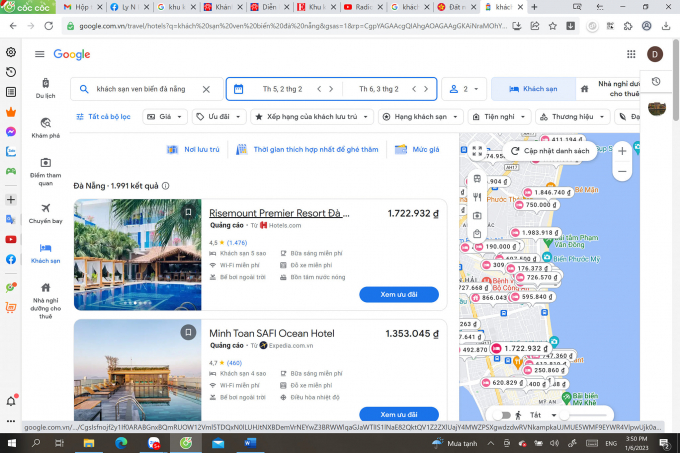
Task: Open the Thương hiệu brand dropdown
Action: coord(572,117)
